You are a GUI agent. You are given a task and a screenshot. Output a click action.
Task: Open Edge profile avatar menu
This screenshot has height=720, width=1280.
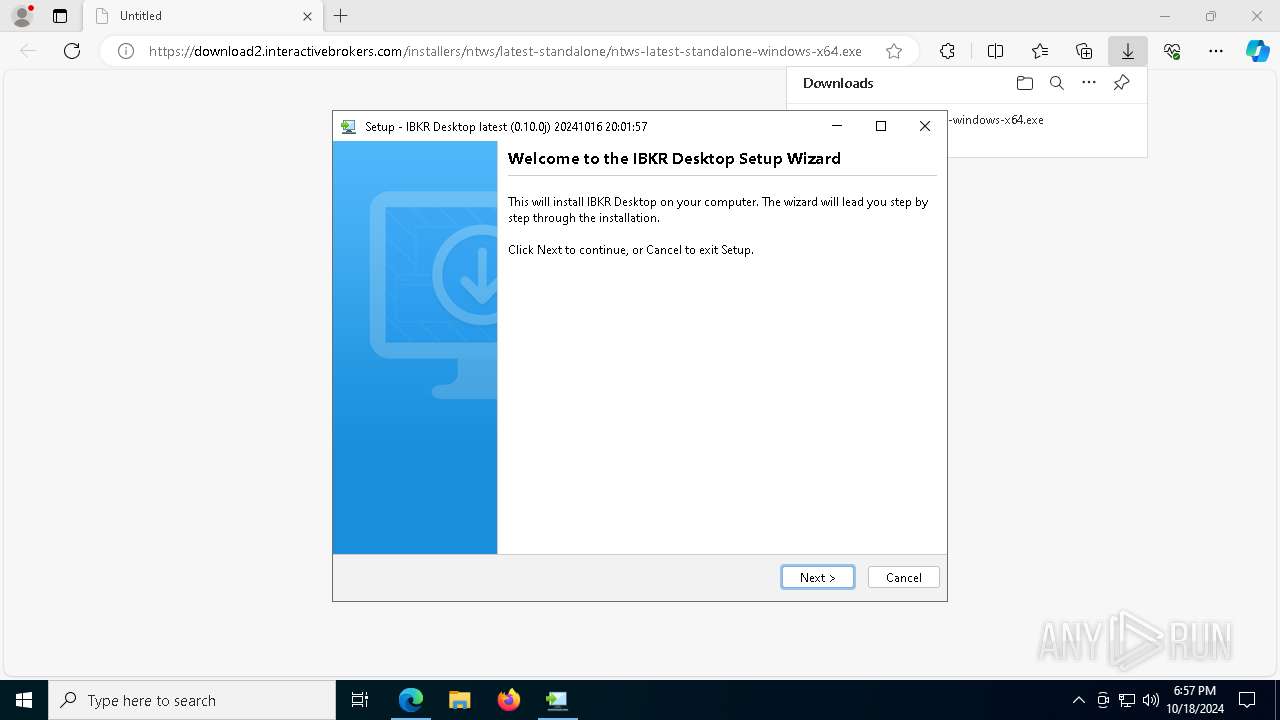point(22,16)
